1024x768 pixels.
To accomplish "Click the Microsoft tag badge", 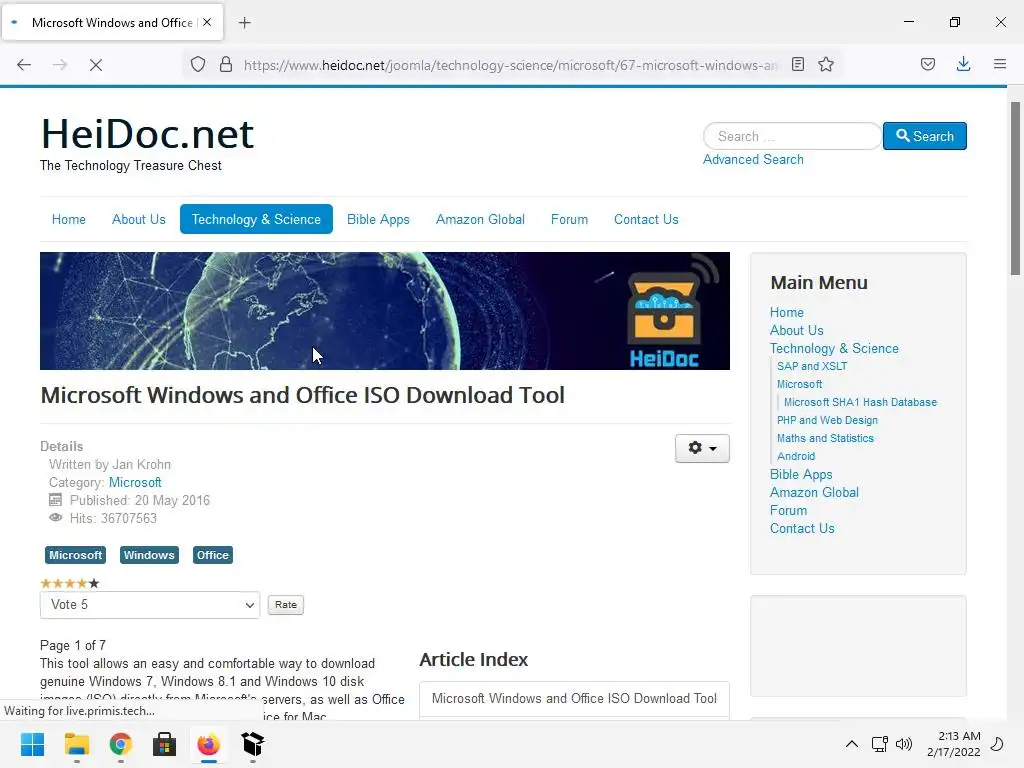I will 75,555.
